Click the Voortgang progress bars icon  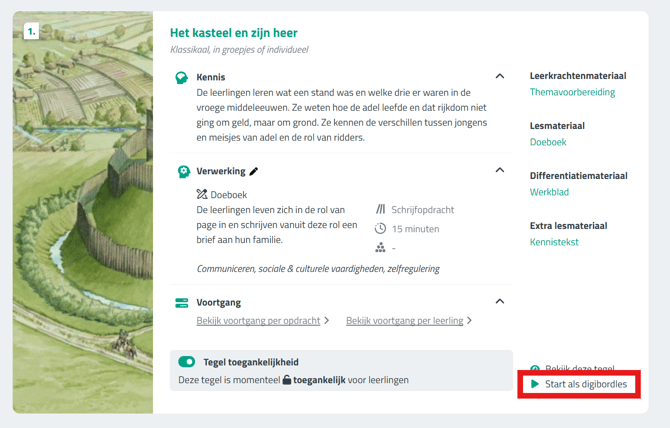coord(182,302)
